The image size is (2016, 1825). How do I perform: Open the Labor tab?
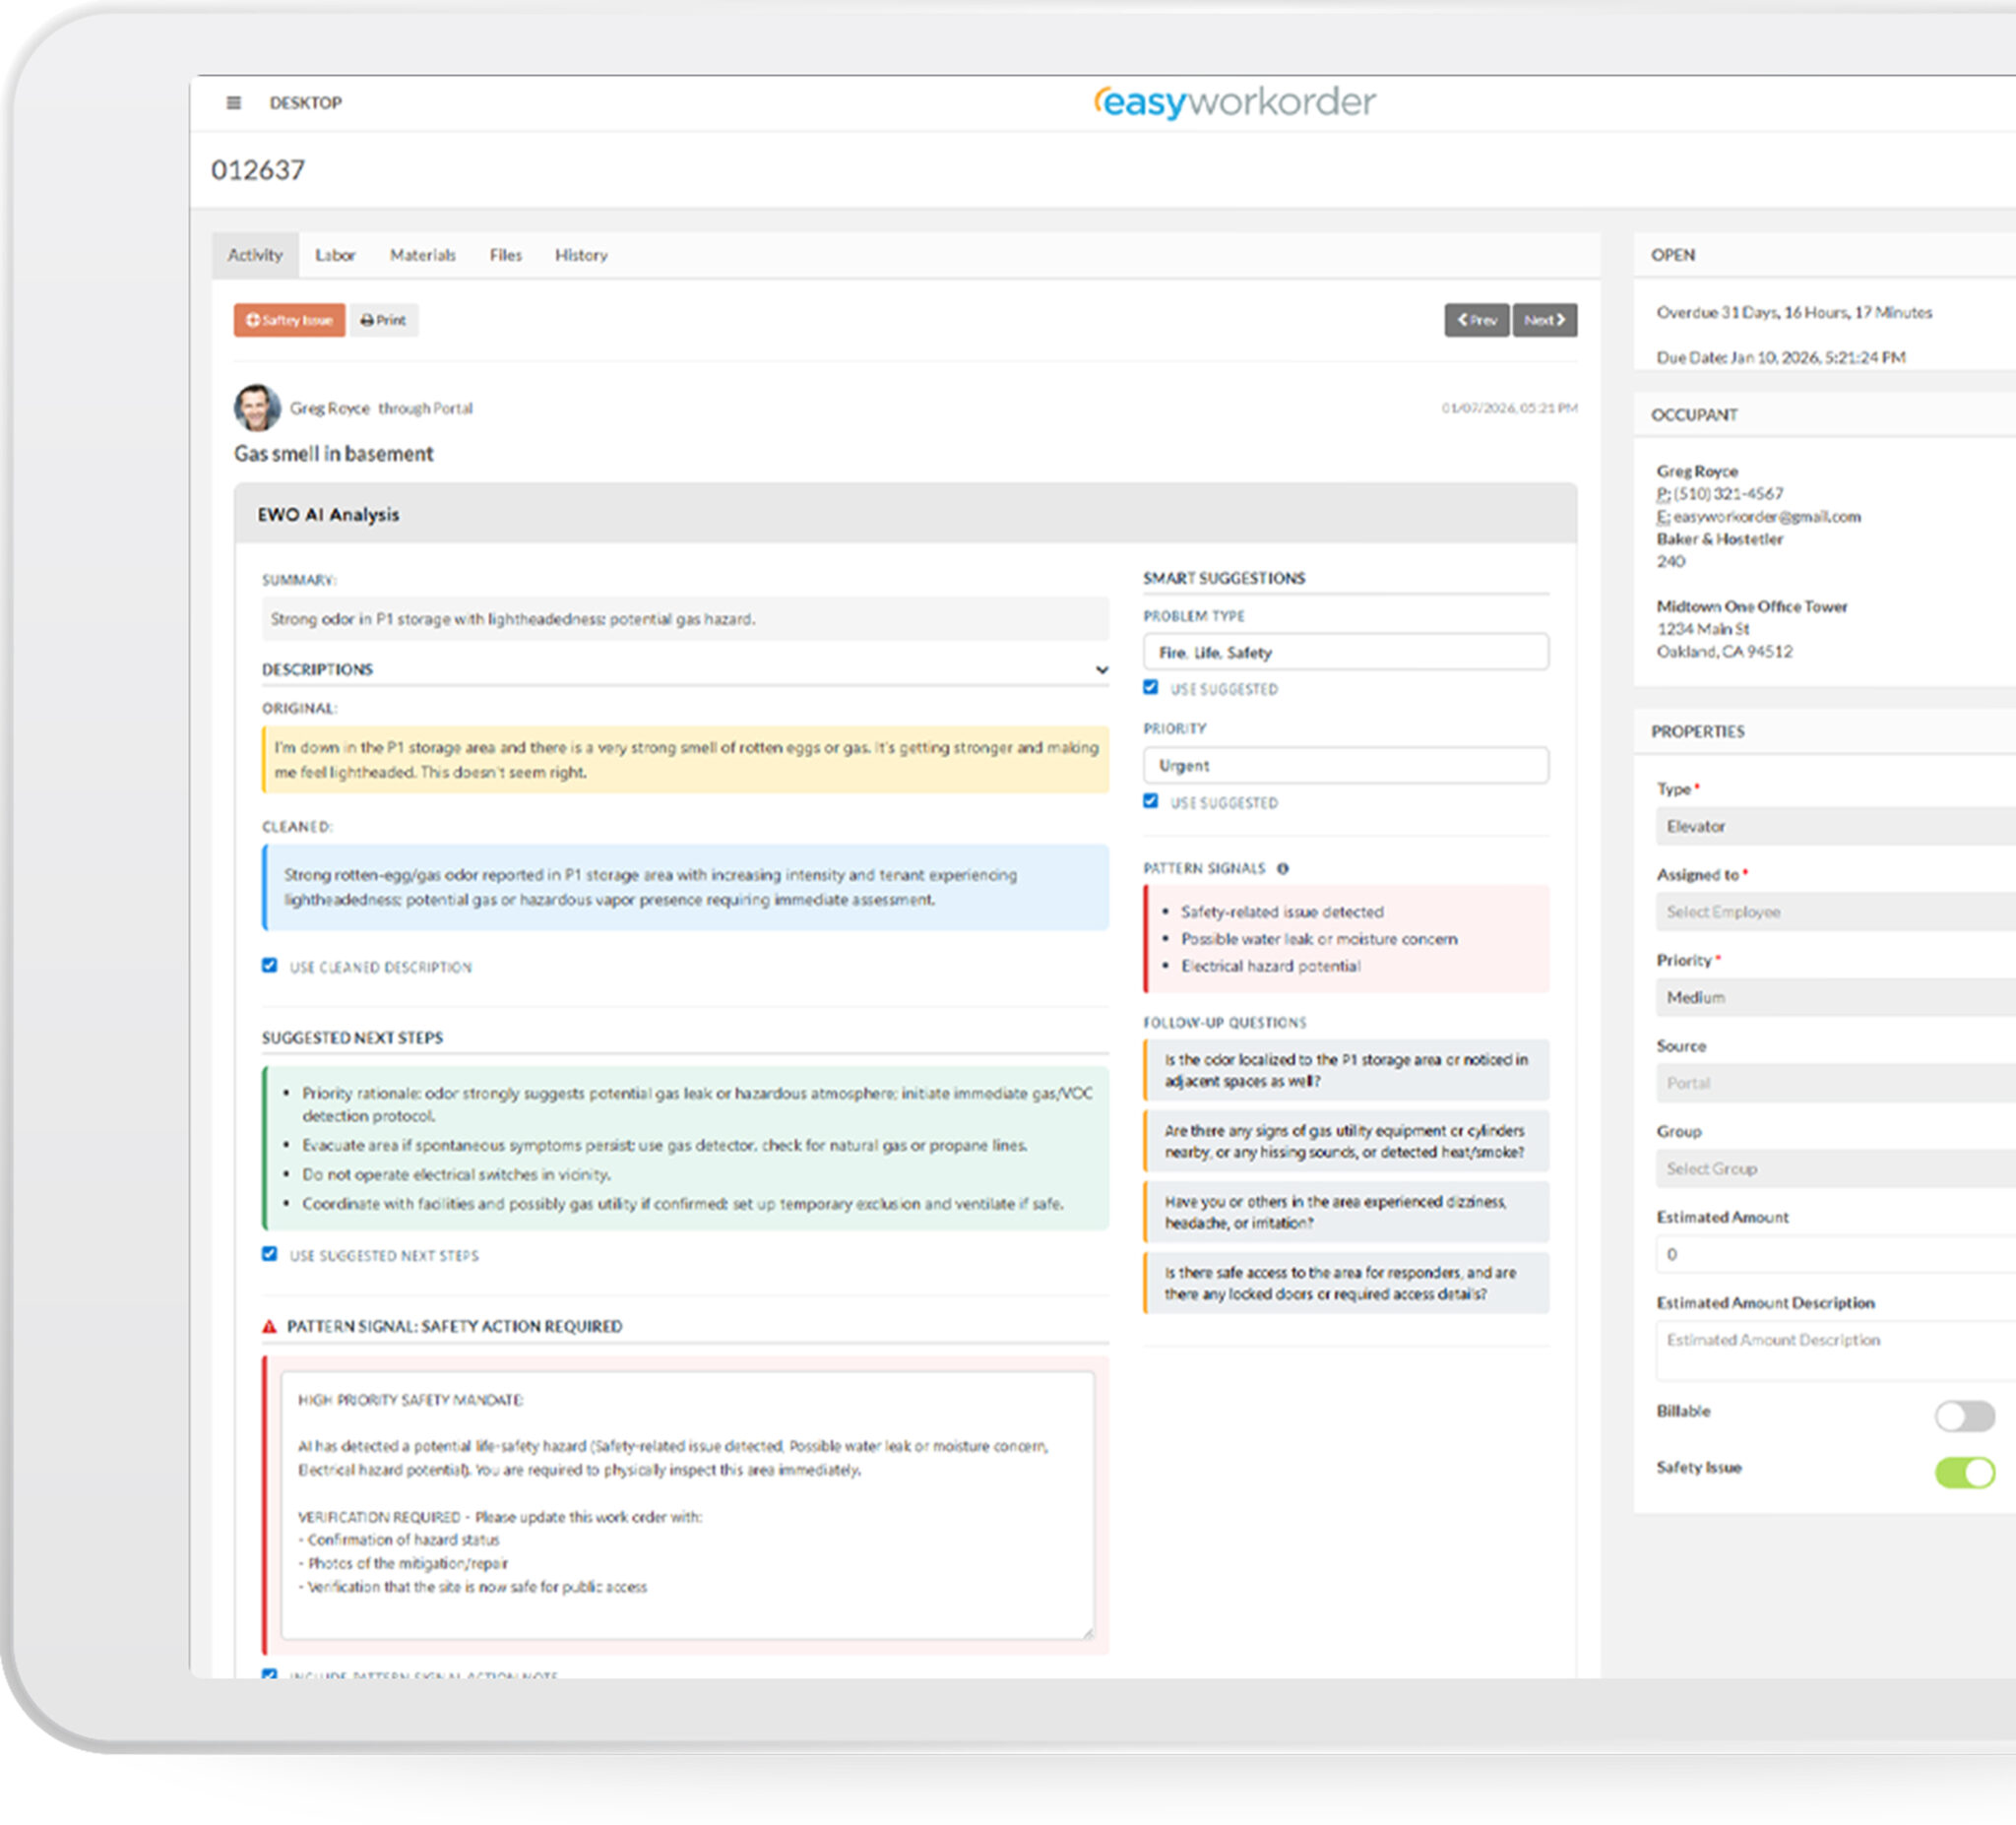tap(335, 255)
